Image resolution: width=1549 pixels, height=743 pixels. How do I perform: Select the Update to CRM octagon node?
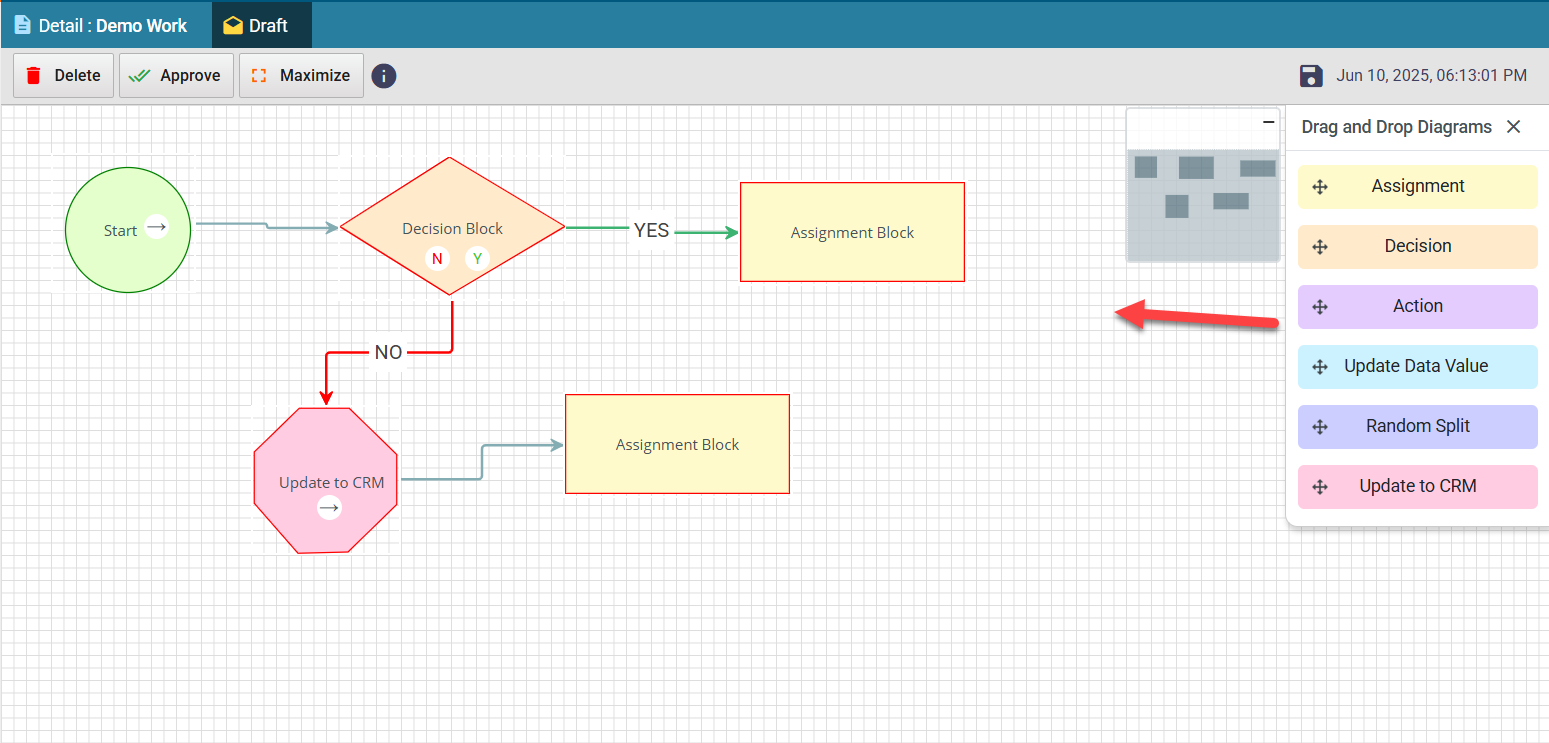click(x=326, y=480)
